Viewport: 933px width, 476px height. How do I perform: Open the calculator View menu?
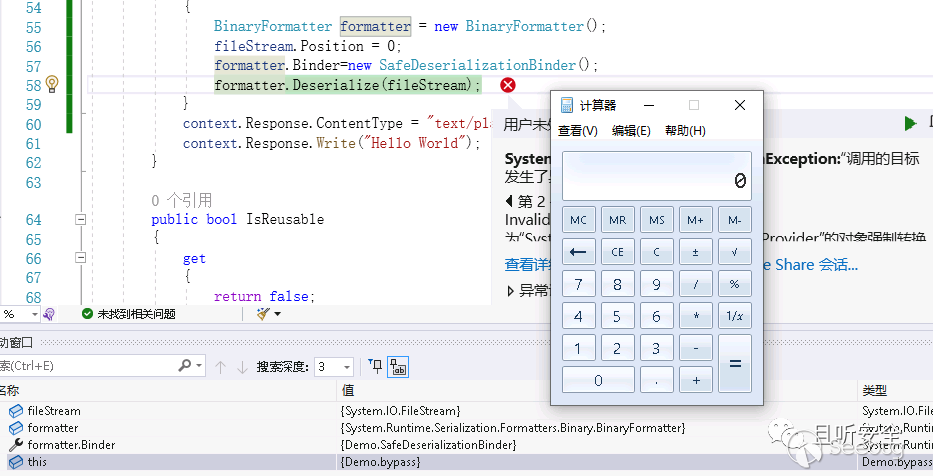tap(577, 131)
